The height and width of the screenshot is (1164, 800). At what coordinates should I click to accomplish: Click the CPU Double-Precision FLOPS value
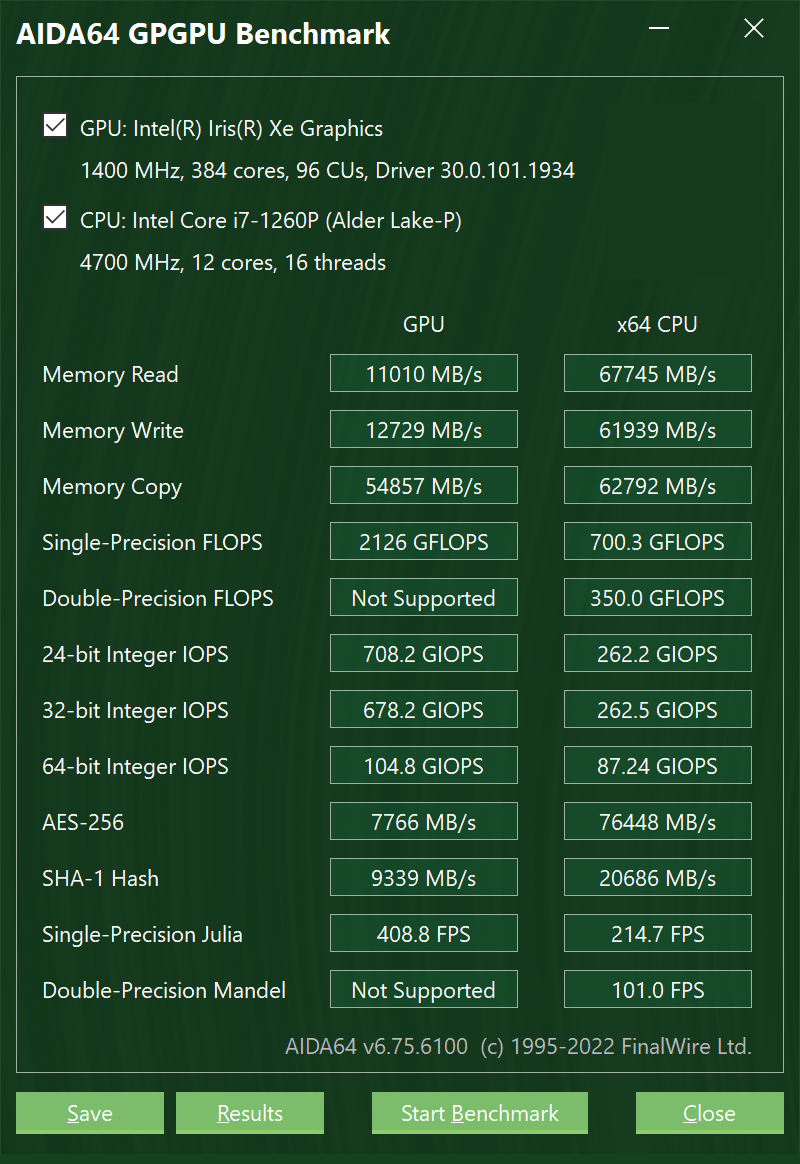pyautogui.click(x=658, y=598)
